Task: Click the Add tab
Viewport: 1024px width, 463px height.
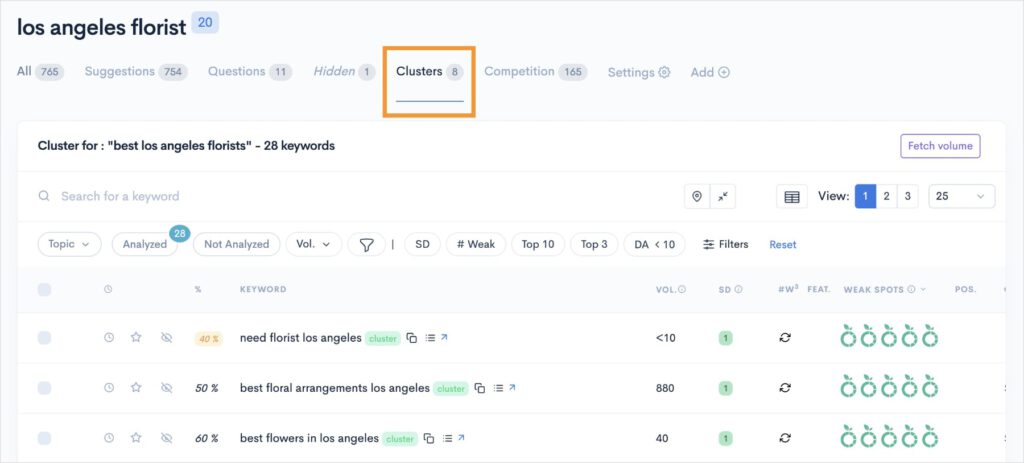Action: tap(710, 72)
